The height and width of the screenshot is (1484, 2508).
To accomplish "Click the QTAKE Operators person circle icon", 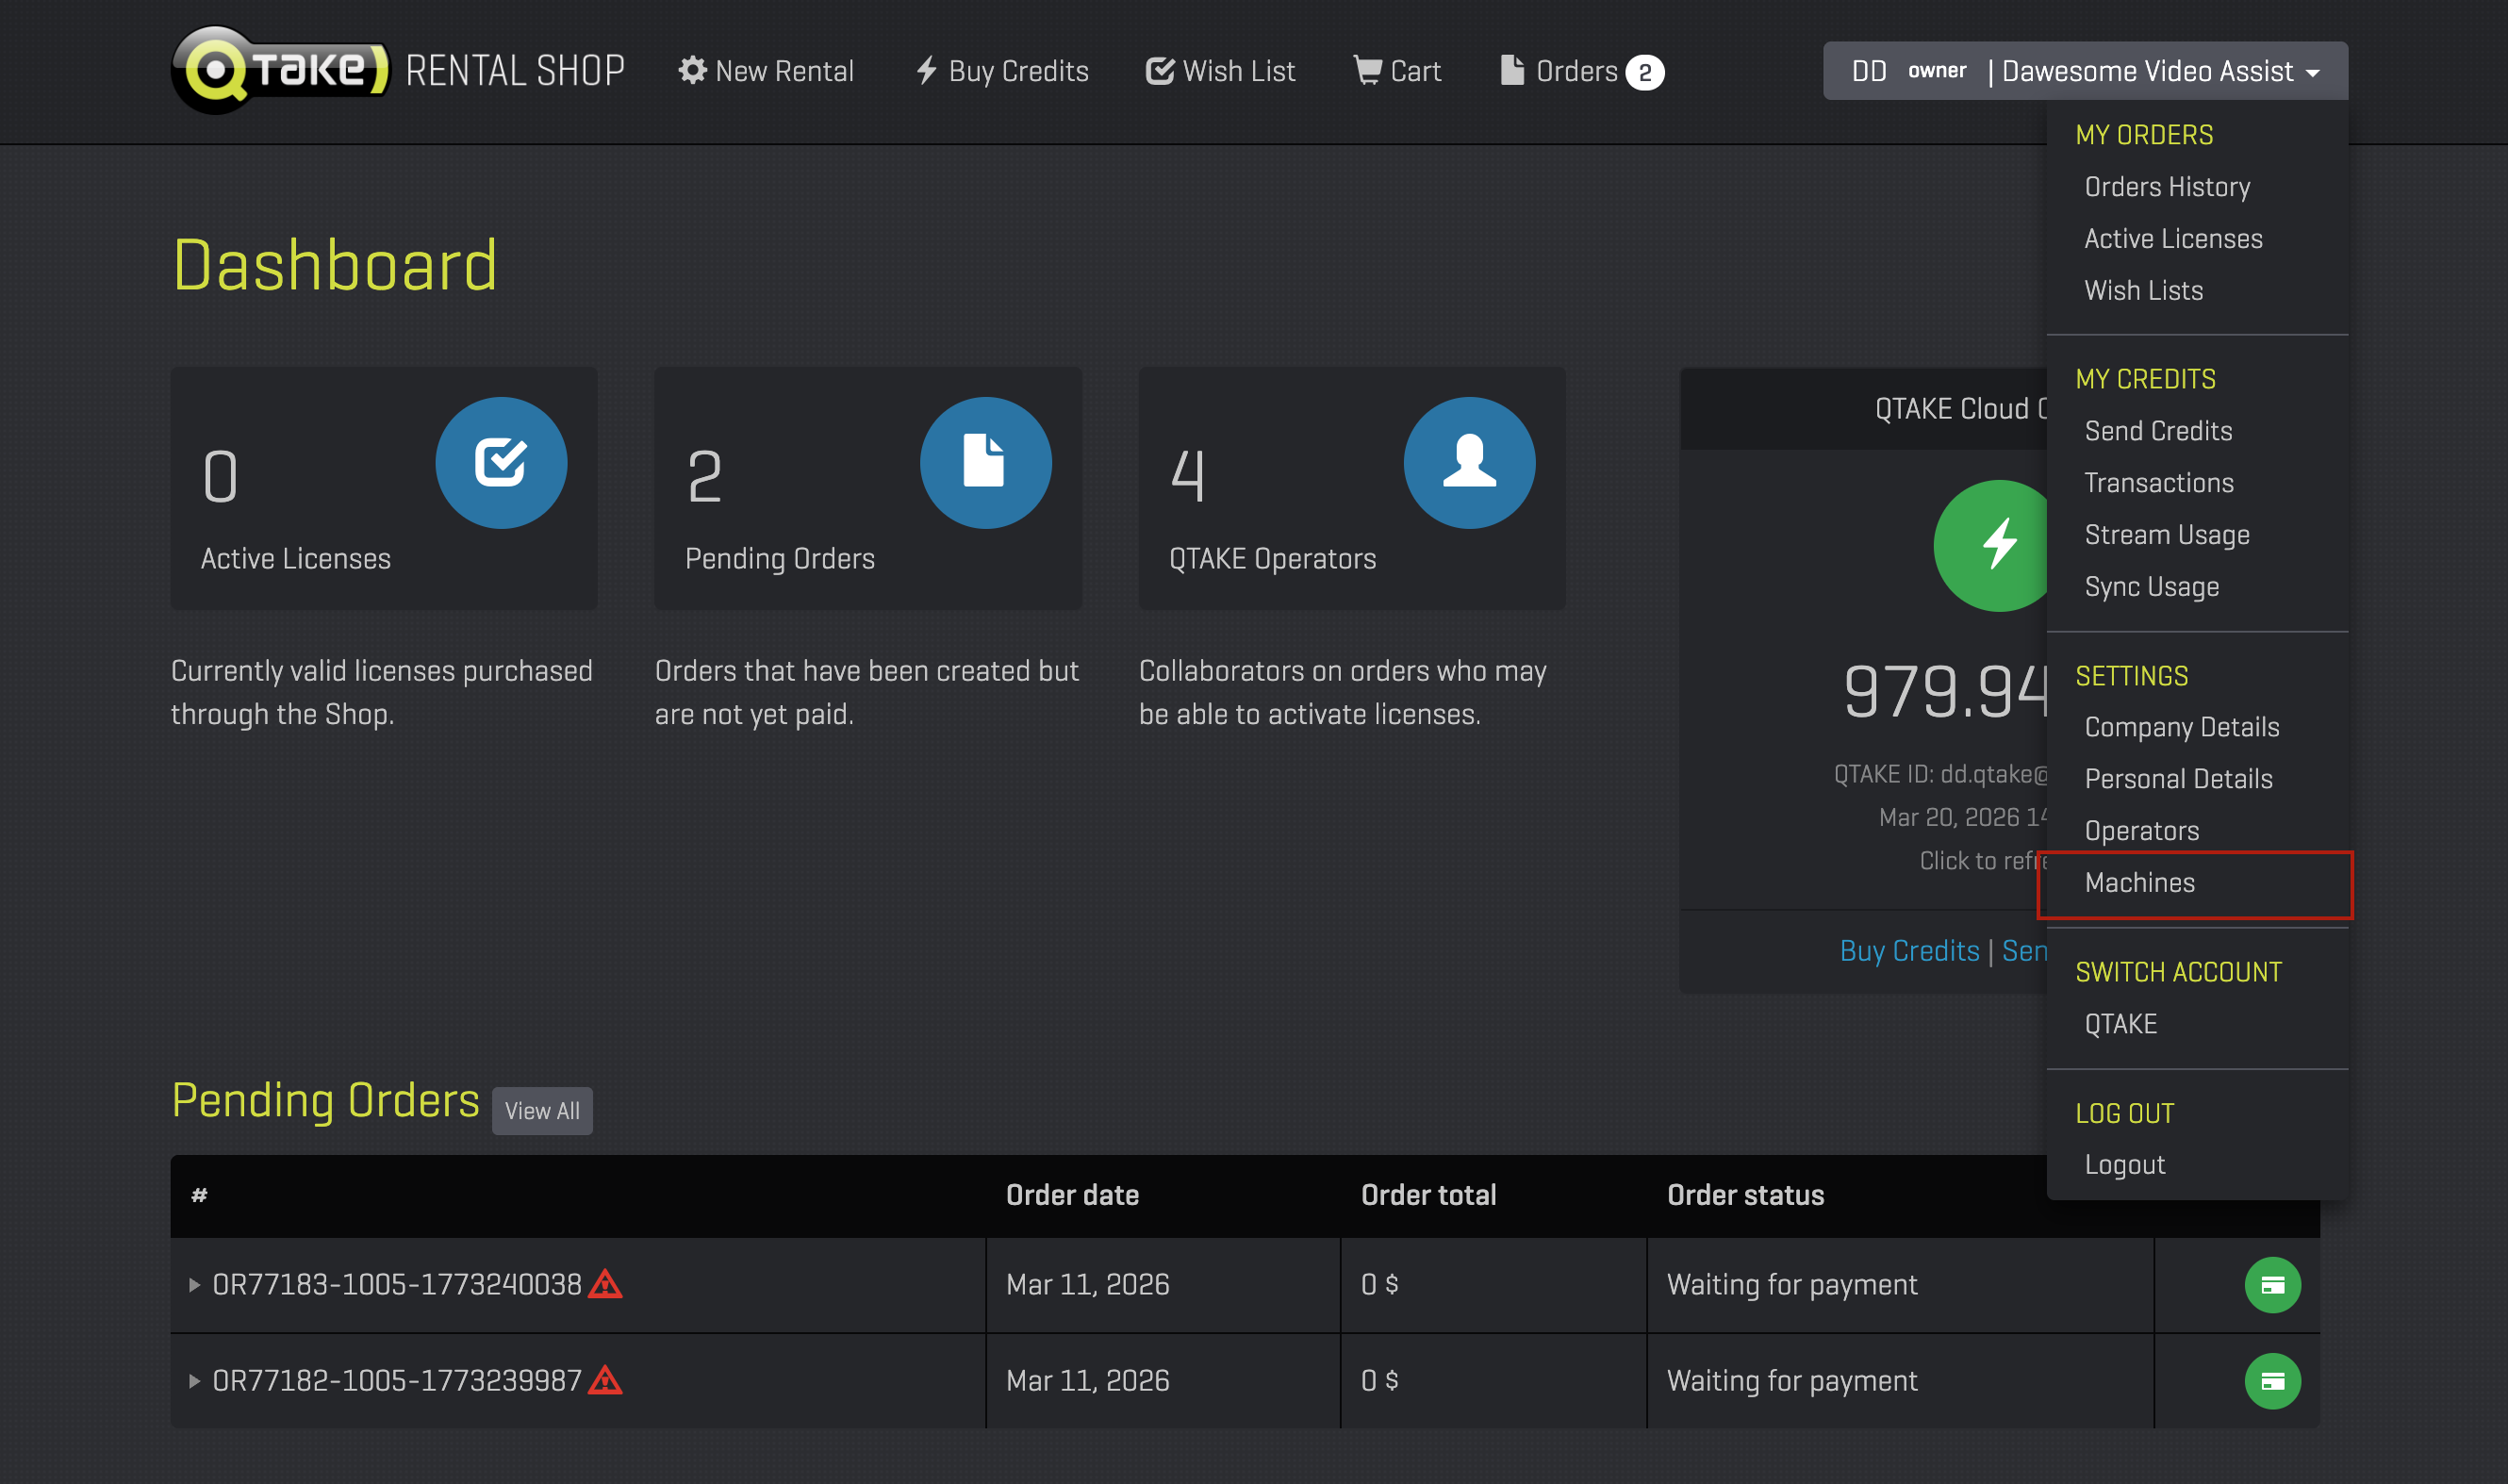I will click(x=1469, y=463).
